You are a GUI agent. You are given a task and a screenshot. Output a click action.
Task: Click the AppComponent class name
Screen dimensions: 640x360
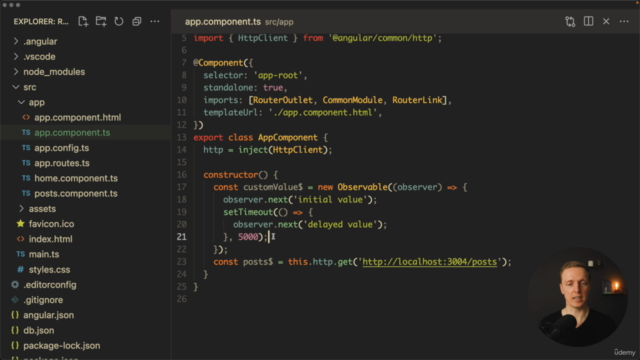click(288, 138)
